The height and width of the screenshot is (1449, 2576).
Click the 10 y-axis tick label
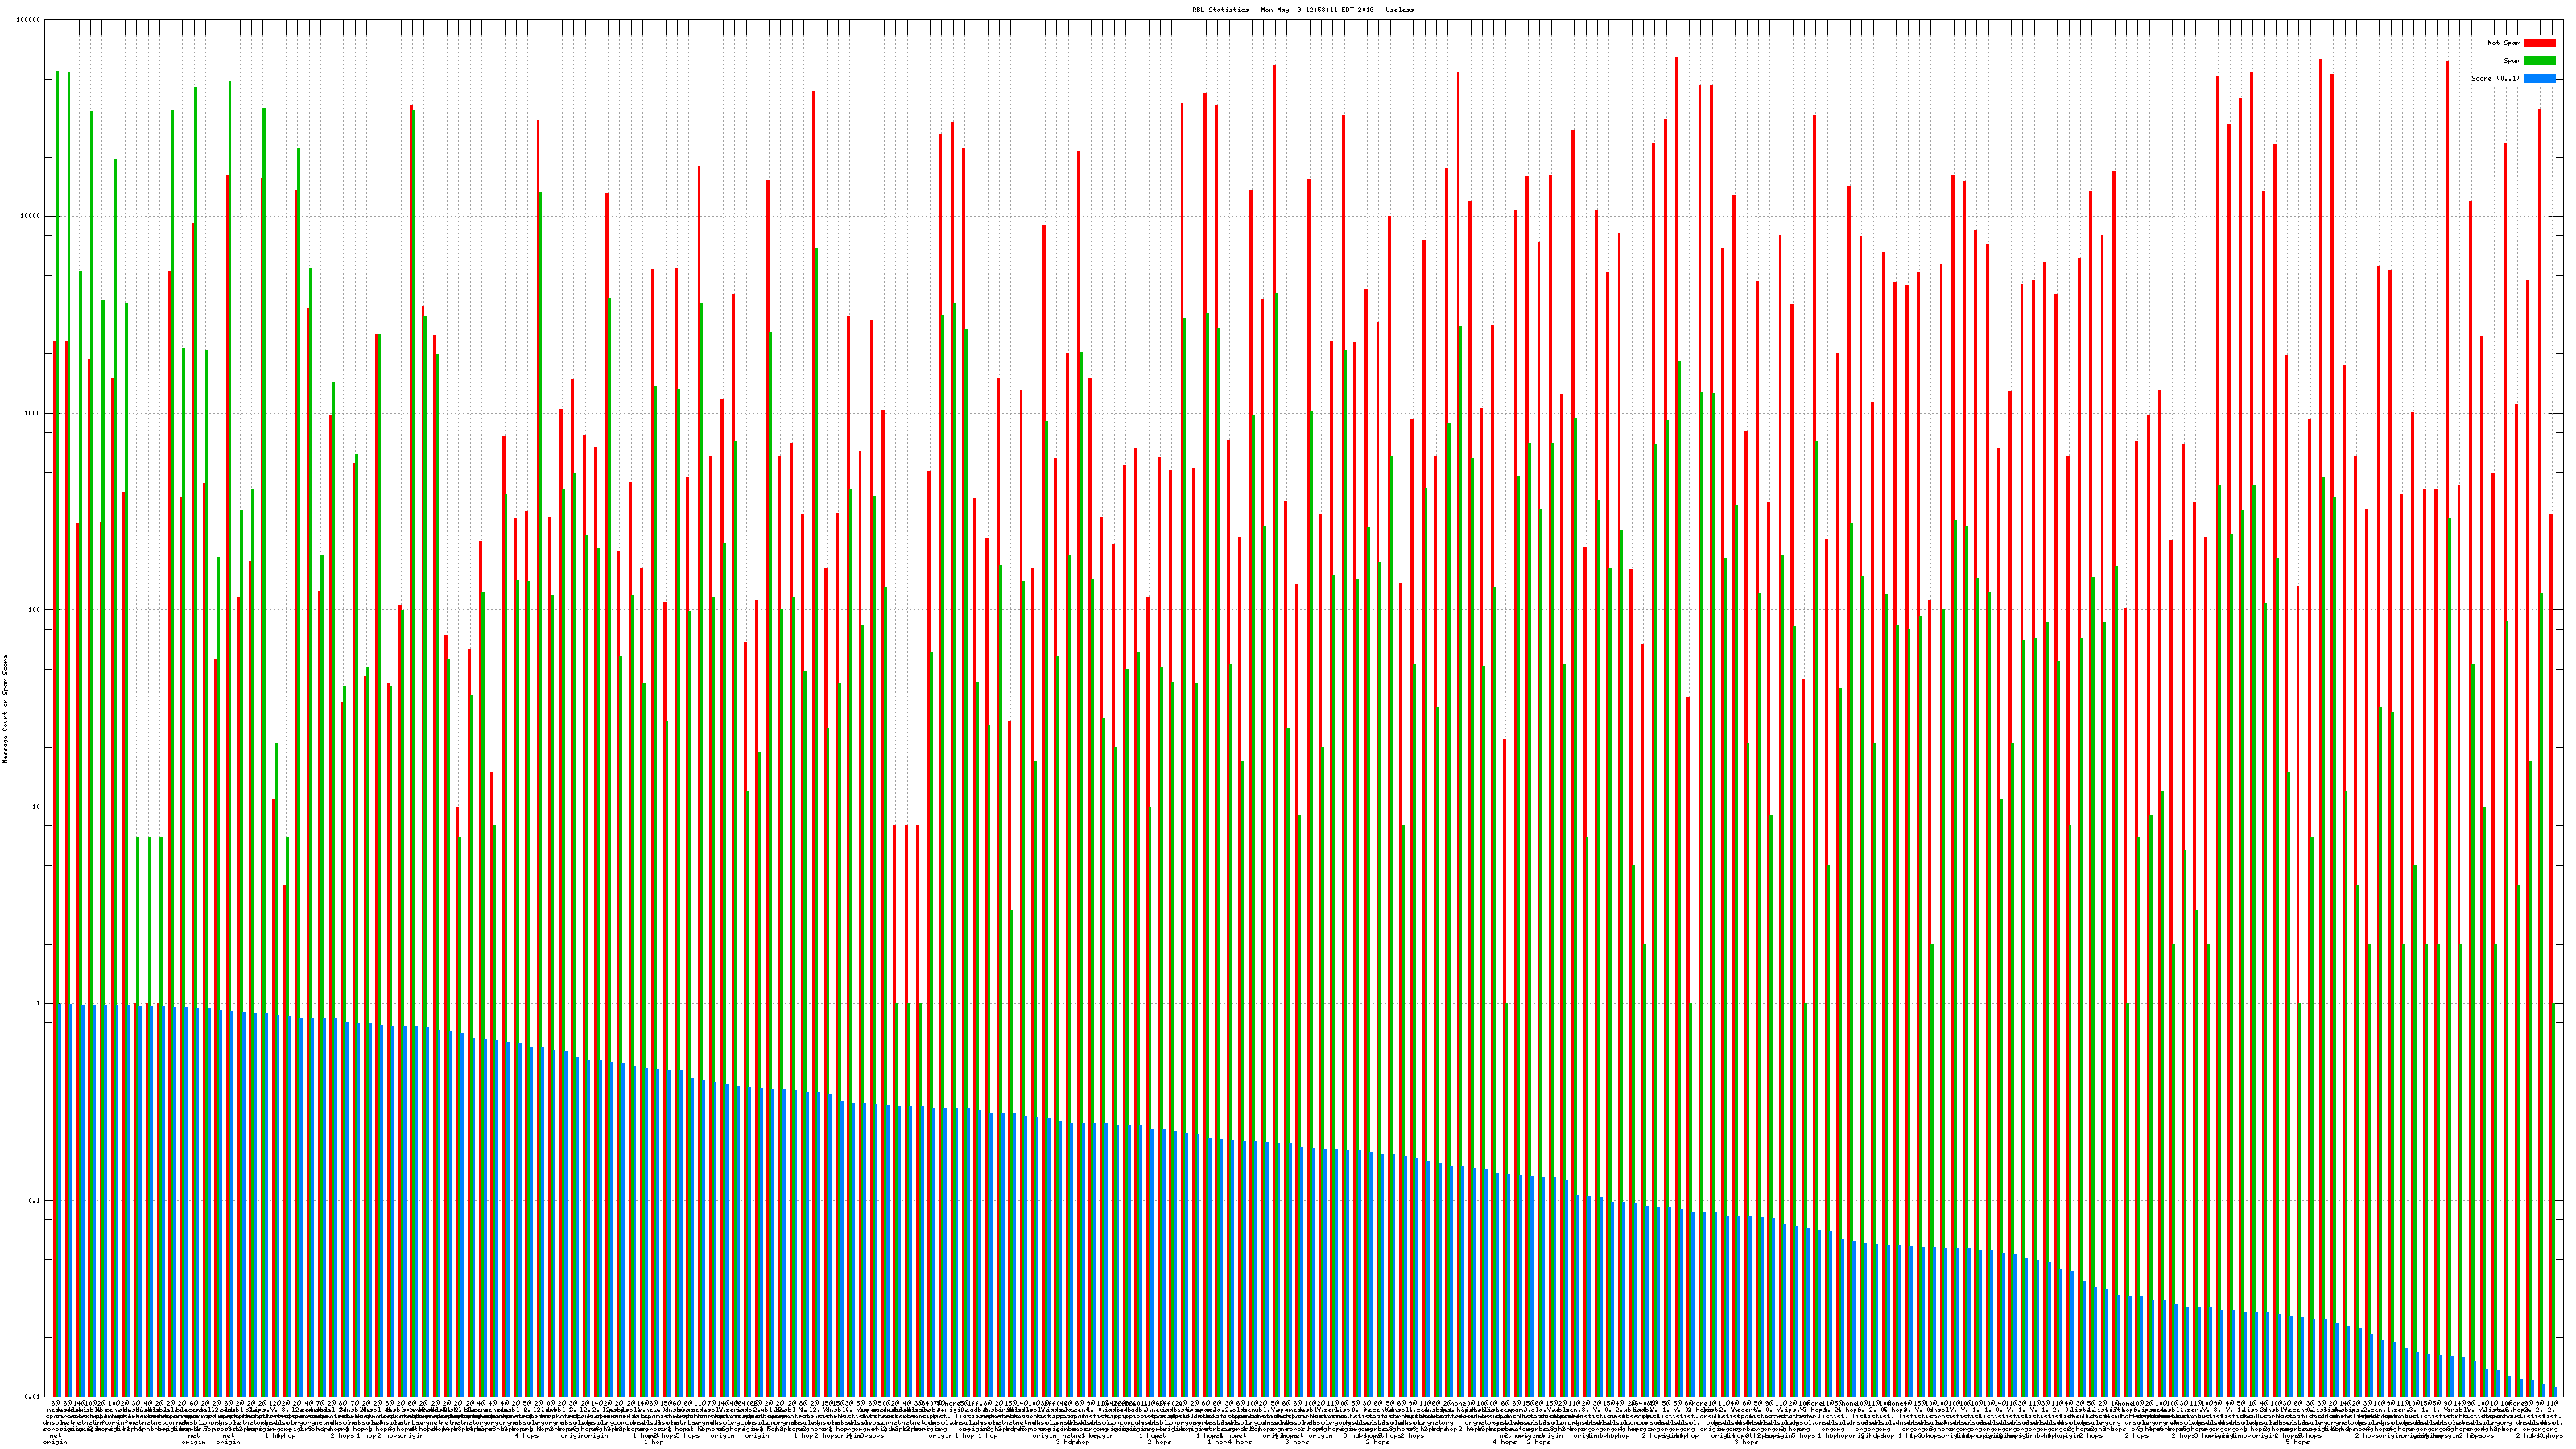click(37, 807)
